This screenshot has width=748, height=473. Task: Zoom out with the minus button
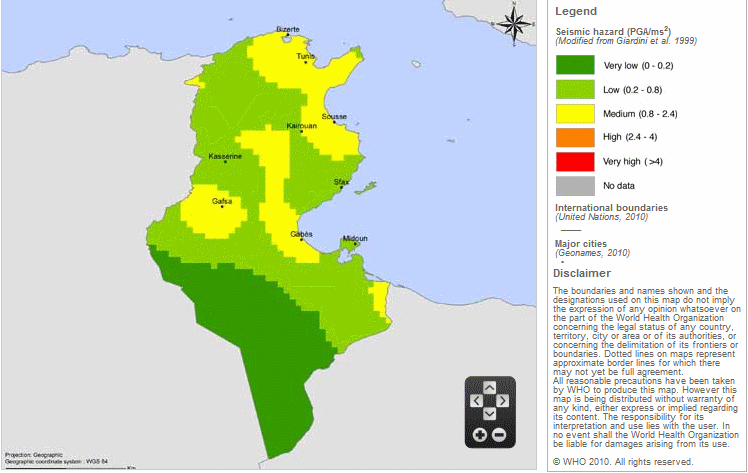pyautogui.click(x=499, y=434)
